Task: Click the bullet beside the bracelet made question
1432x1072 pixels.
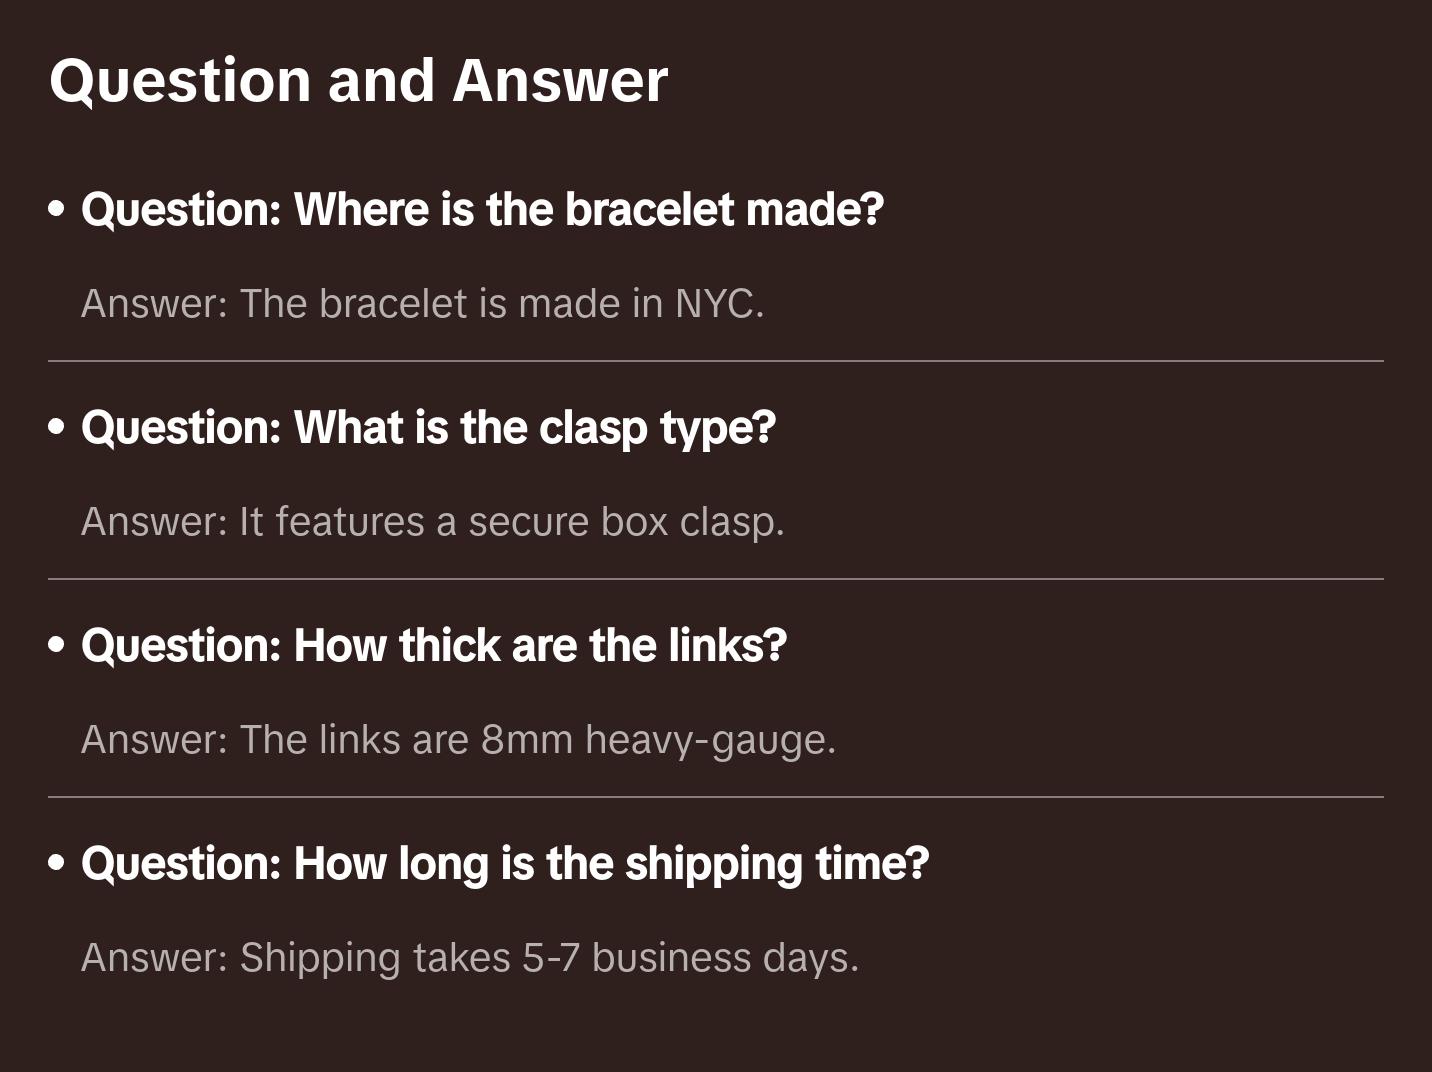Action: (57, 209)
